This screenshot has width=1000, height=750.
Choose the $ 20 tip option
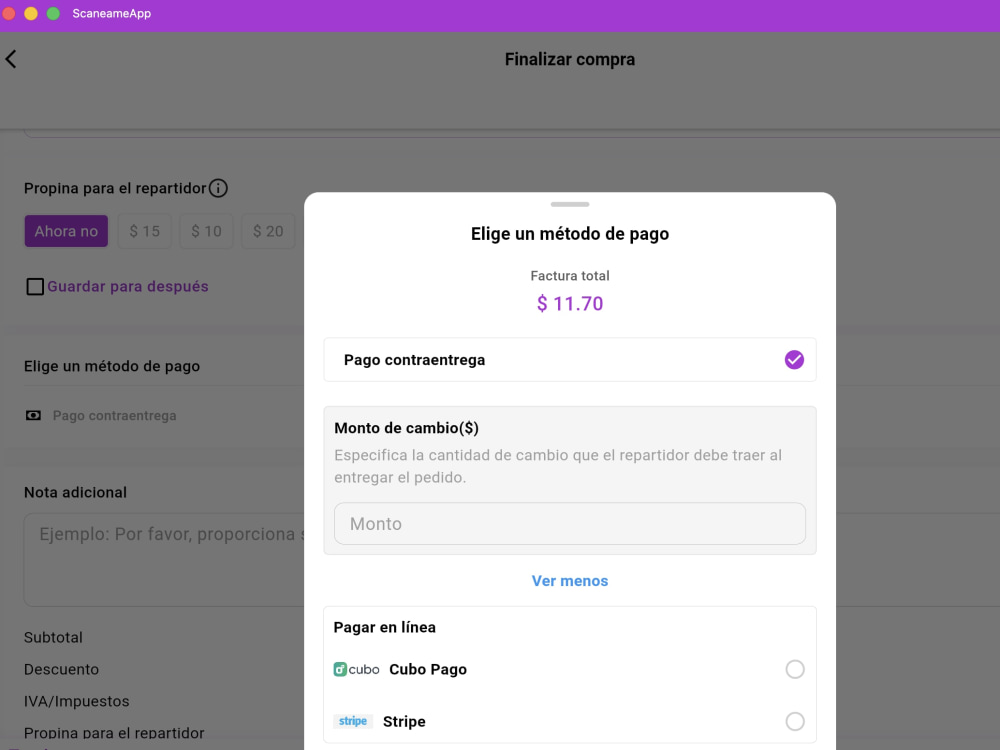coord(268,231)
